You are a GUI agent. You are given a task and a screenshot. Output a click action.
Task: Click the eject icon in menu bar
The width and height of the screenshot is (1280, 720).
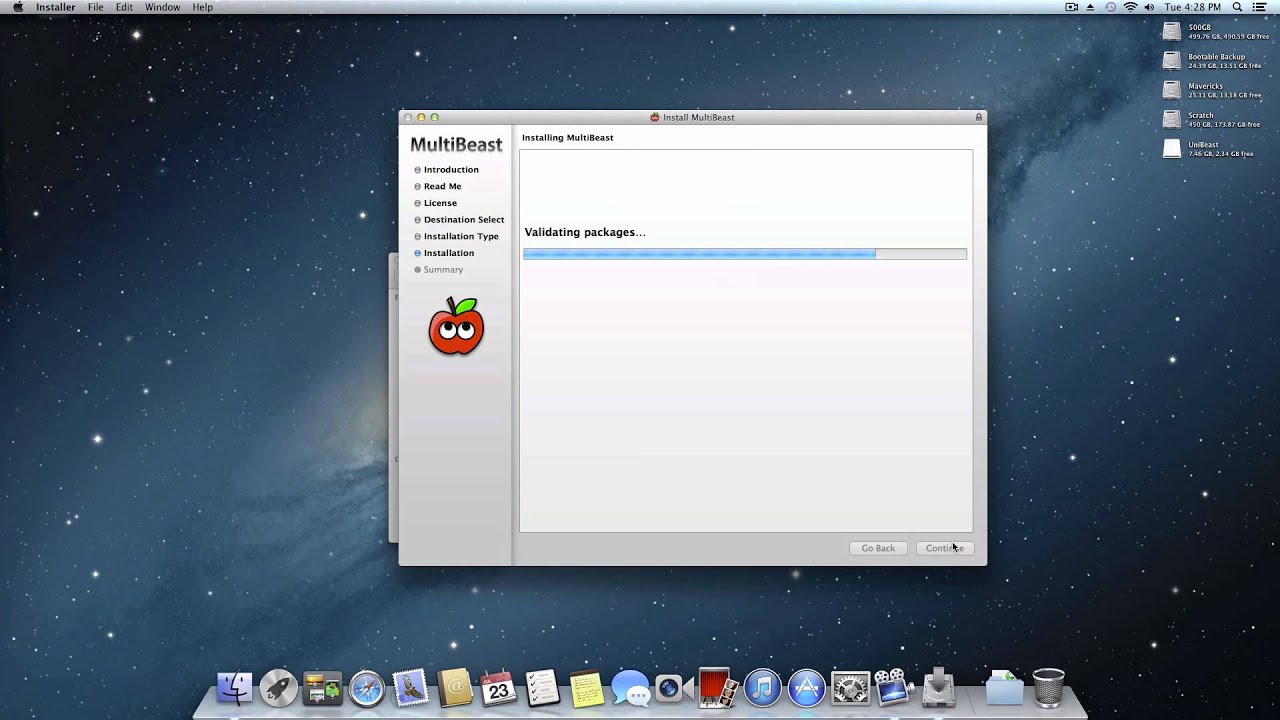pyautogui.click(x=1090, y=7)
